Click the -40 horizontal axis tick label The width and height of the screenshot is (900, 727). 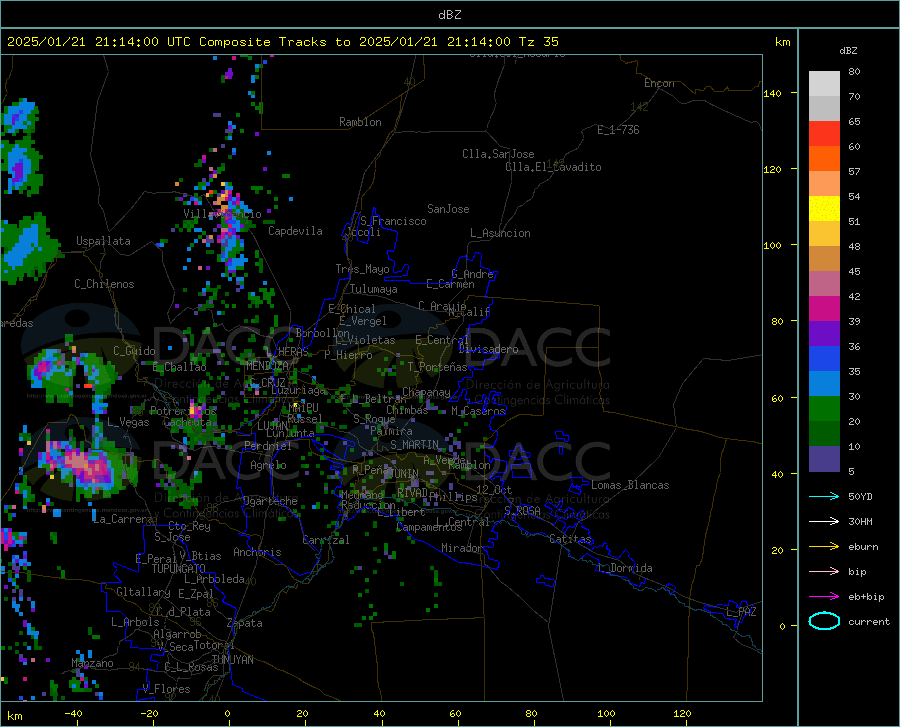coord(73,714)
